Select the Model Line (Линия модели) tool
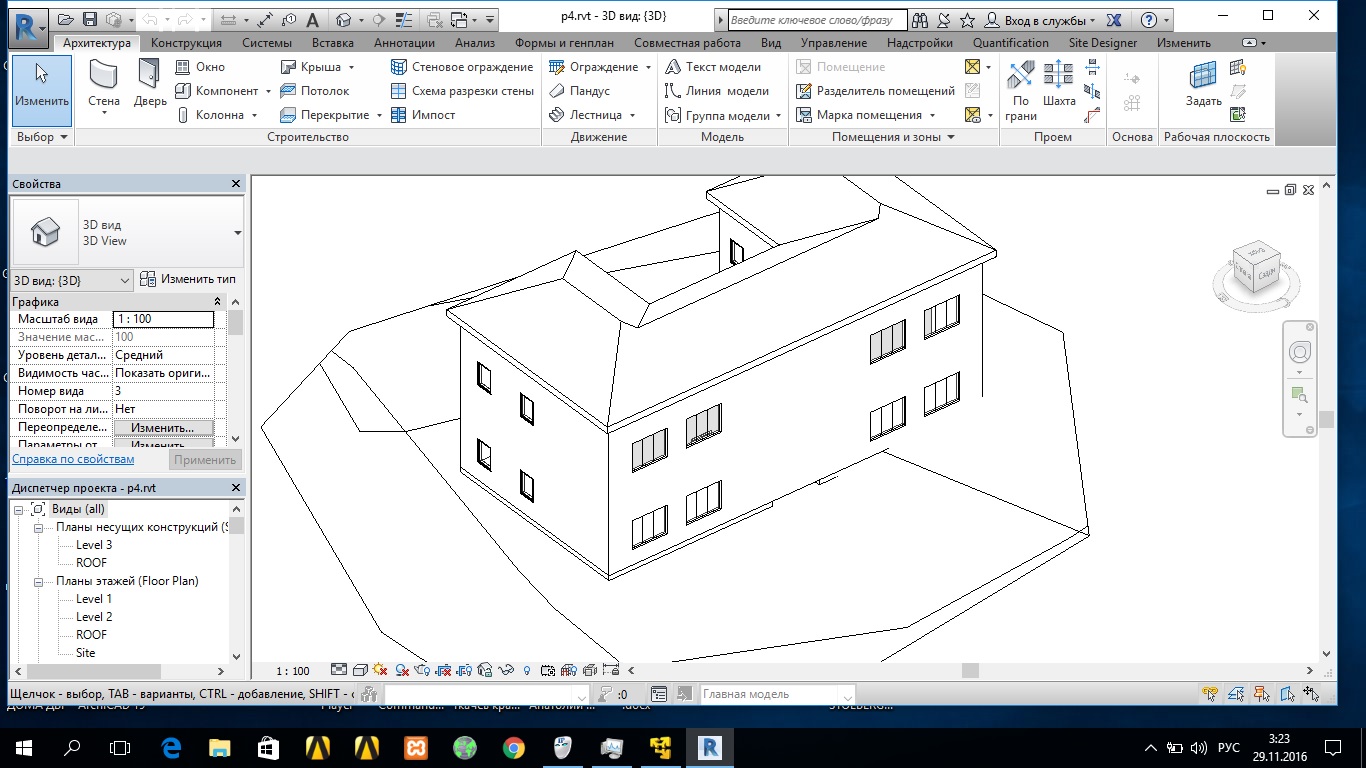Screen dimensions: 1366x768 coord(717,91)
